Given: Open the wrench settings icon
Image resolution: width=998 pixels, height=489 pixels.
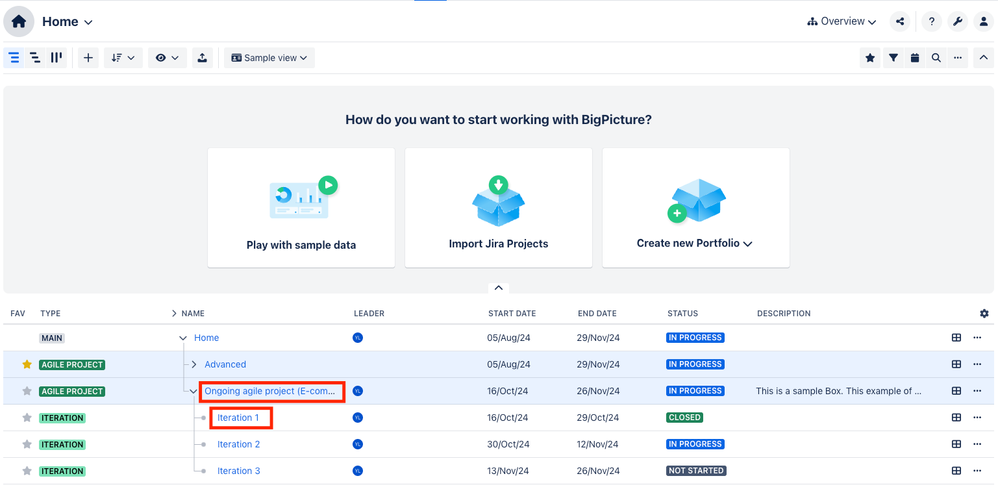Looking at the screenshot, I should (957, 22).
